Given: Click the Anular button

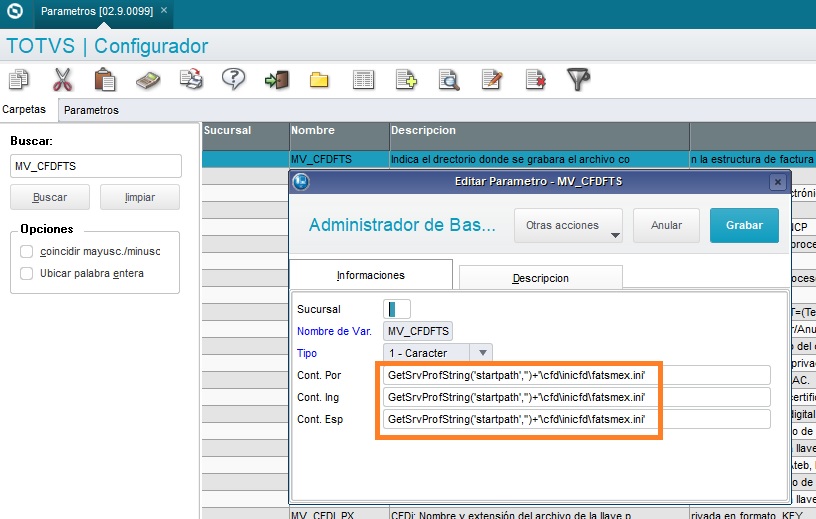Looking at the screenshot, I should [666, 225].
